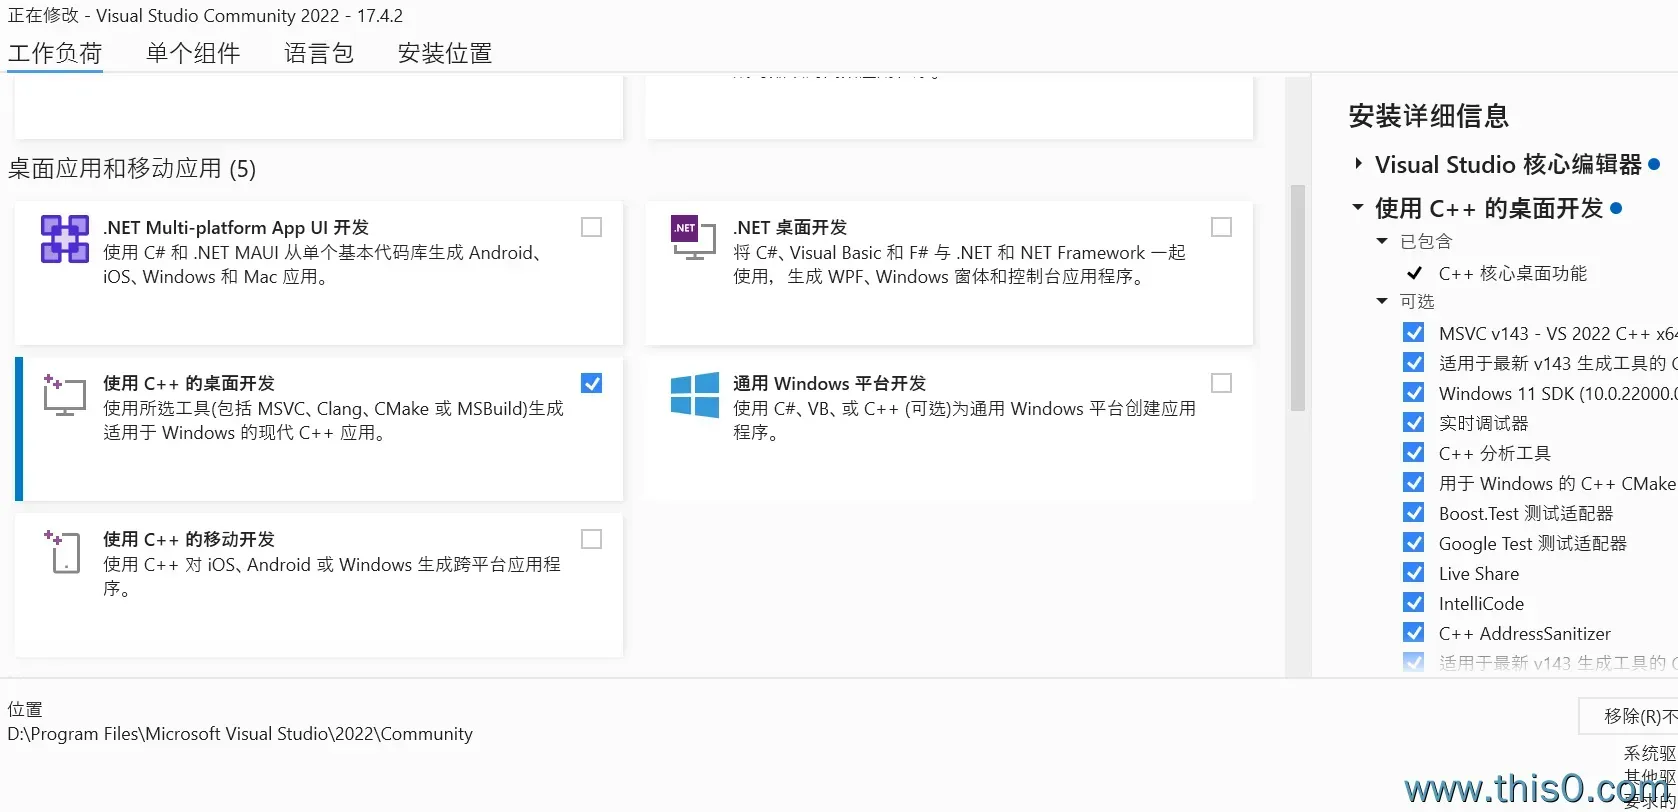Uncheck the Live Share optional component

click(x=1414, y=573)
